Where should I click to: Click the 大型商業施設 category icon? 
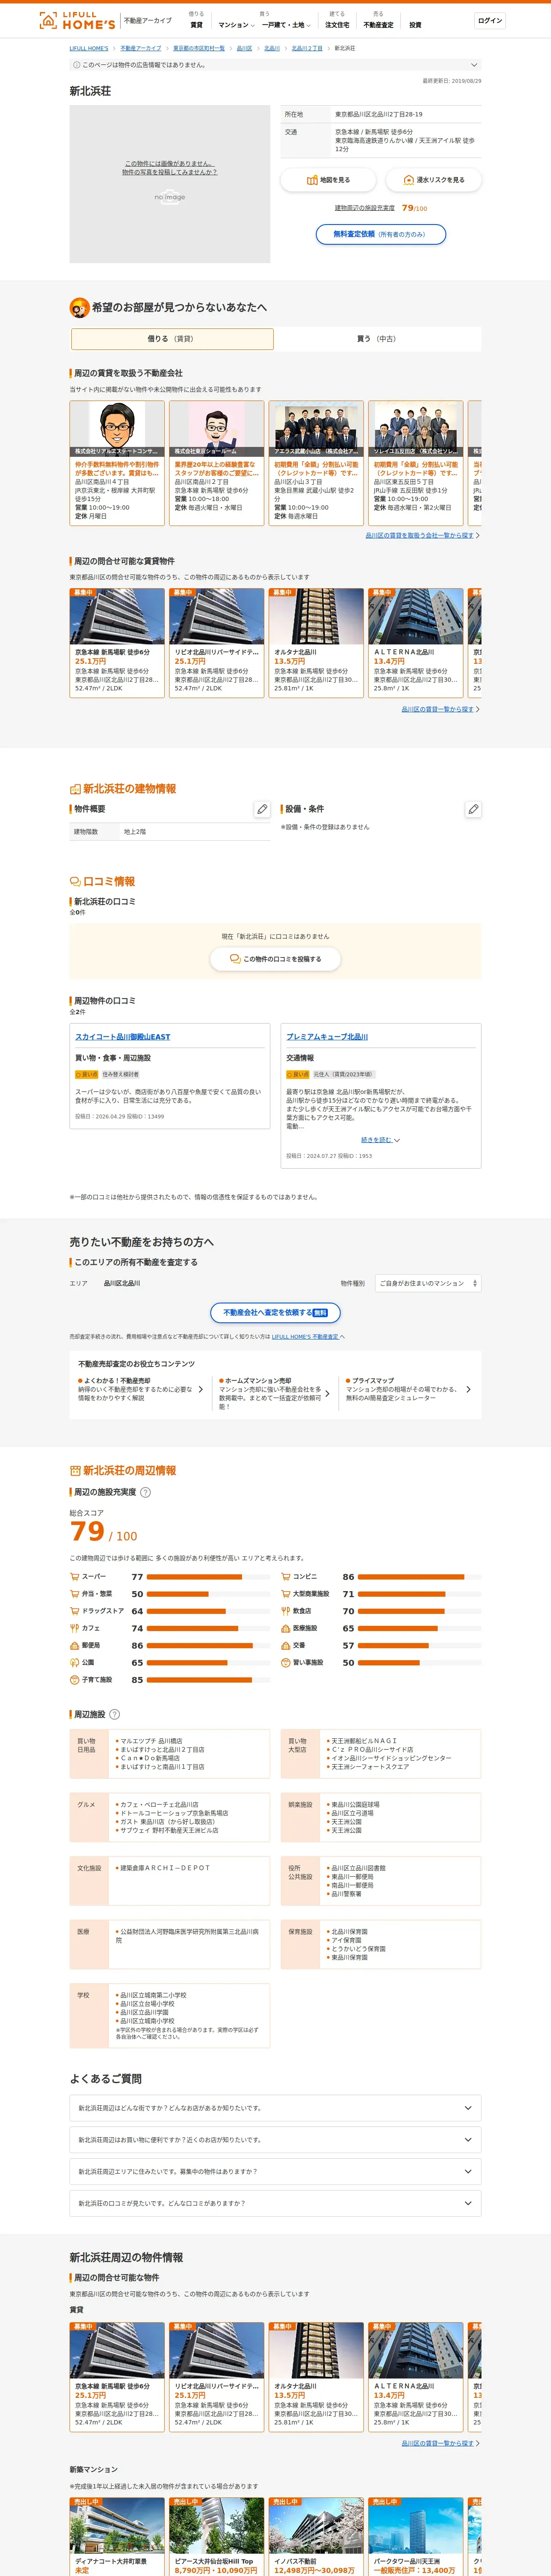[285, 1594]
